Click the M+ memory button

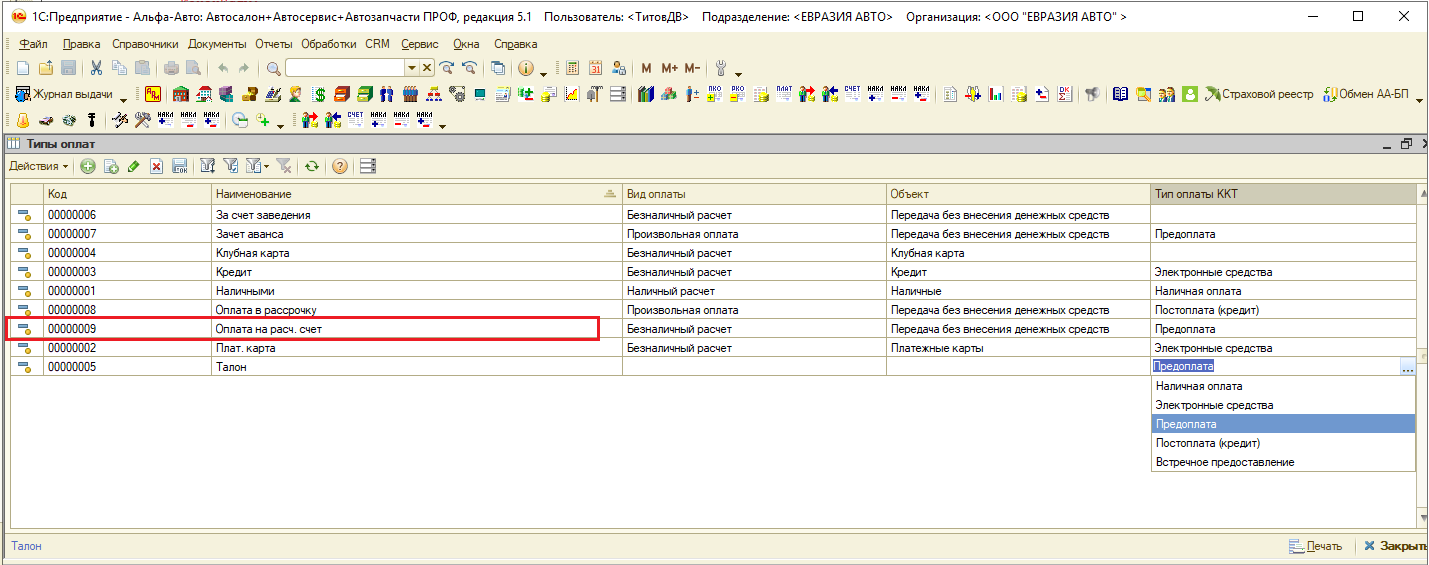pyautogui.click(x=669, y=68)
